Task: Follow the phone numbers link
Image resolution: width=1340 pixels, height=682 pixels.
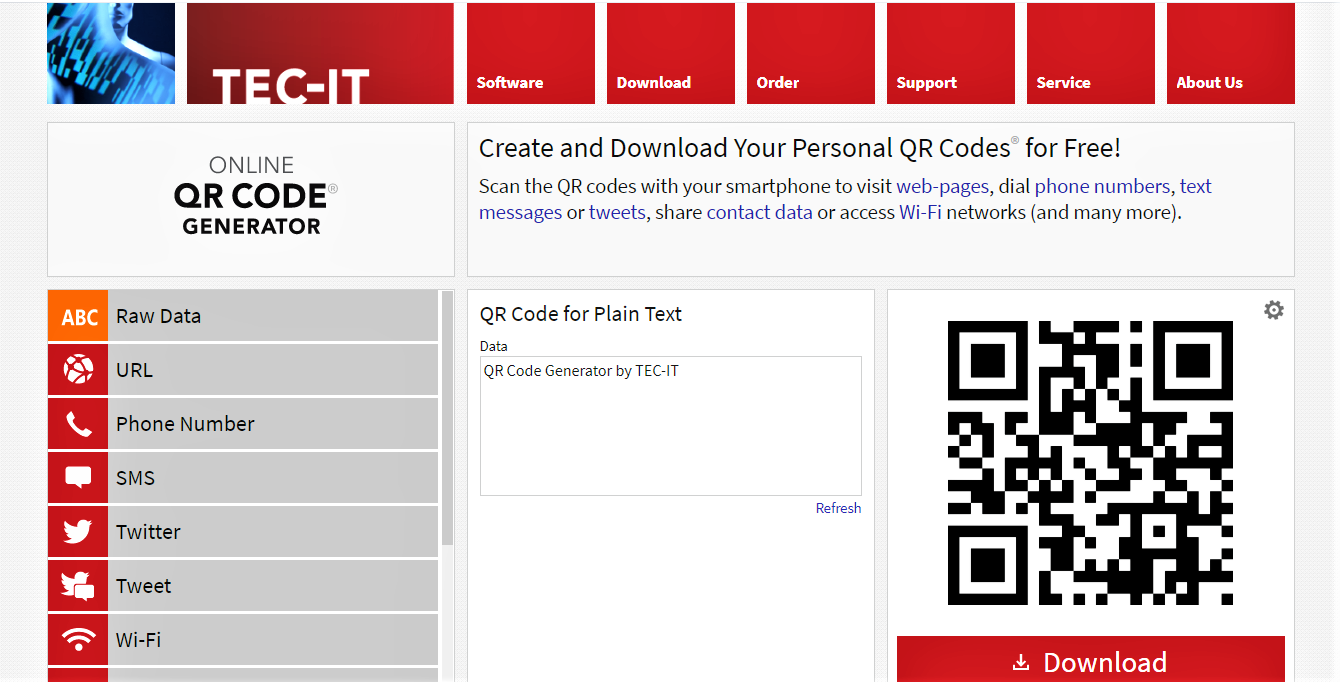Action: [1102, 187]
